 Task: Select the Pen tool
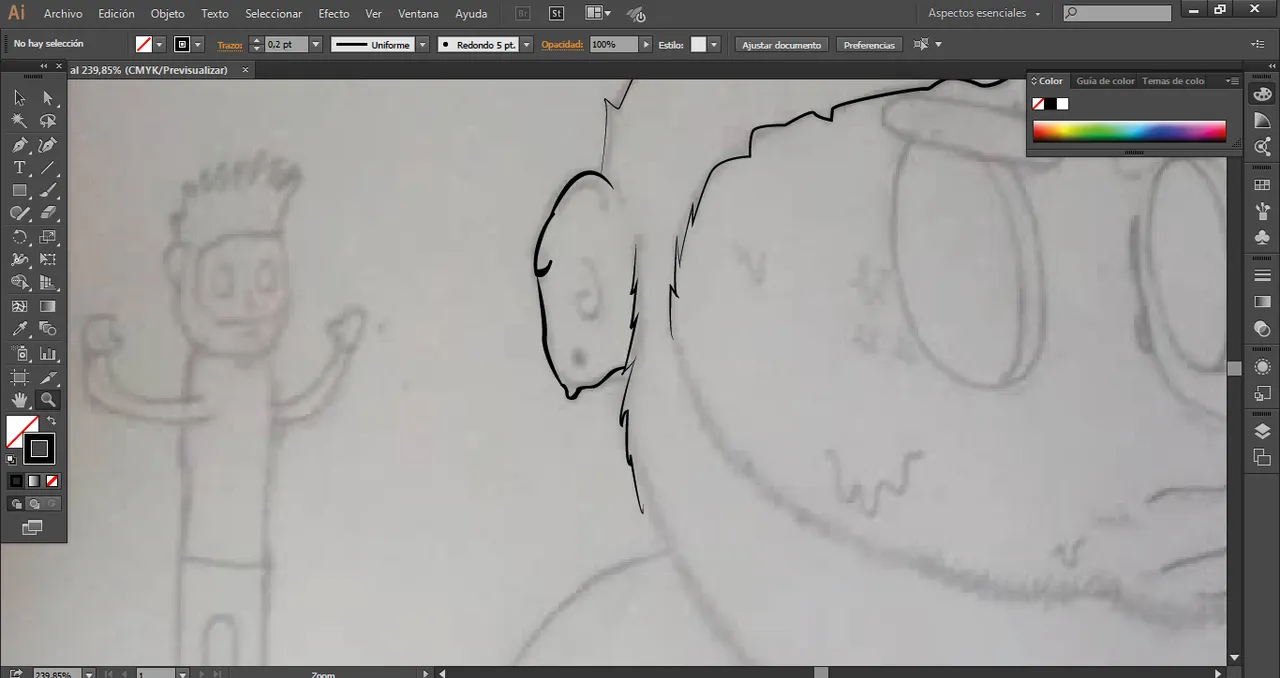[x=20, y=144]
